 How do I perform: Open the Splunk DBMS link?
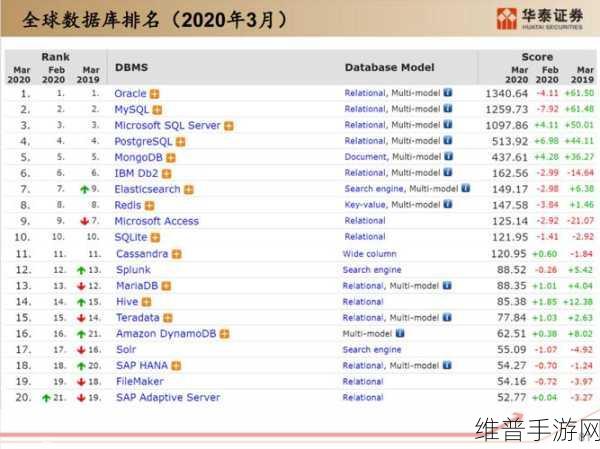point(133,270)
